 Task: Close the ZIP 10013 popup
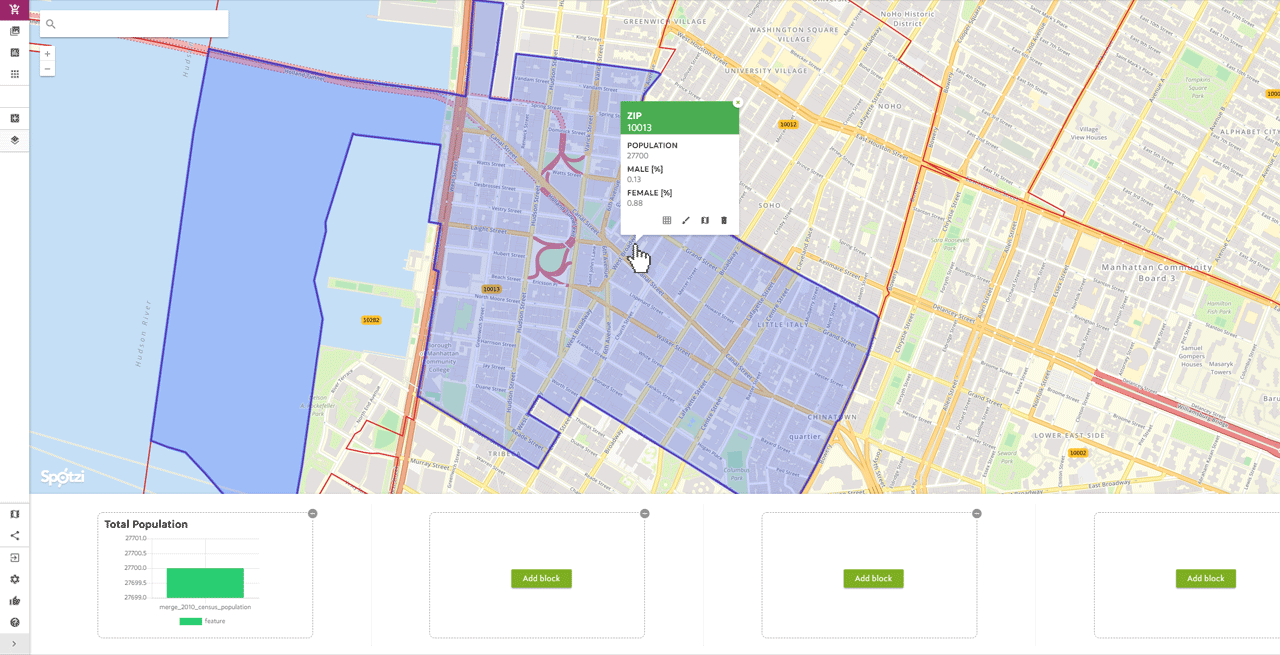(x=738, y=102)
